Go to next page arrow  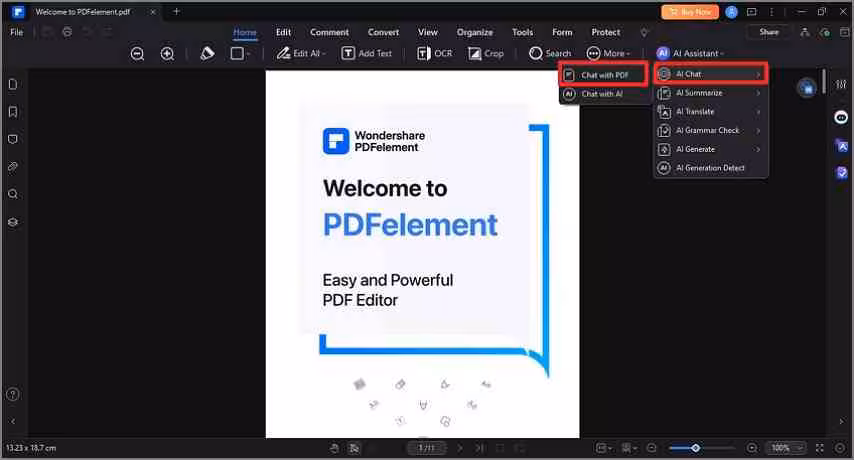click(x=460, y=448)
